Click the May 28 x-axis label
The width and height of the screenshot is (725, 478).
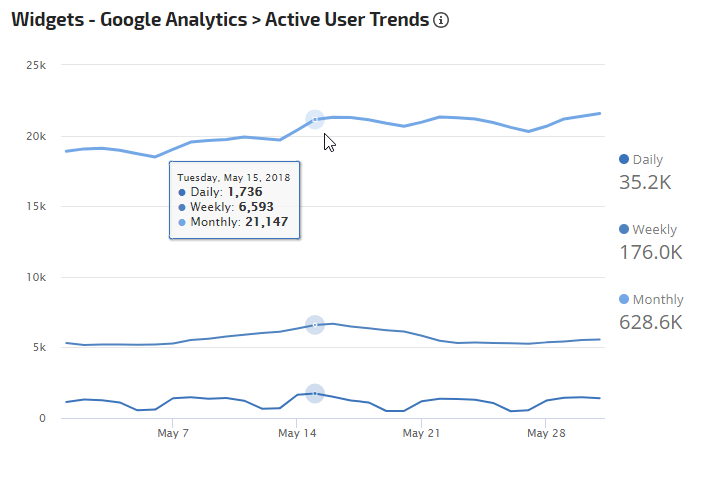click(545, 434)
